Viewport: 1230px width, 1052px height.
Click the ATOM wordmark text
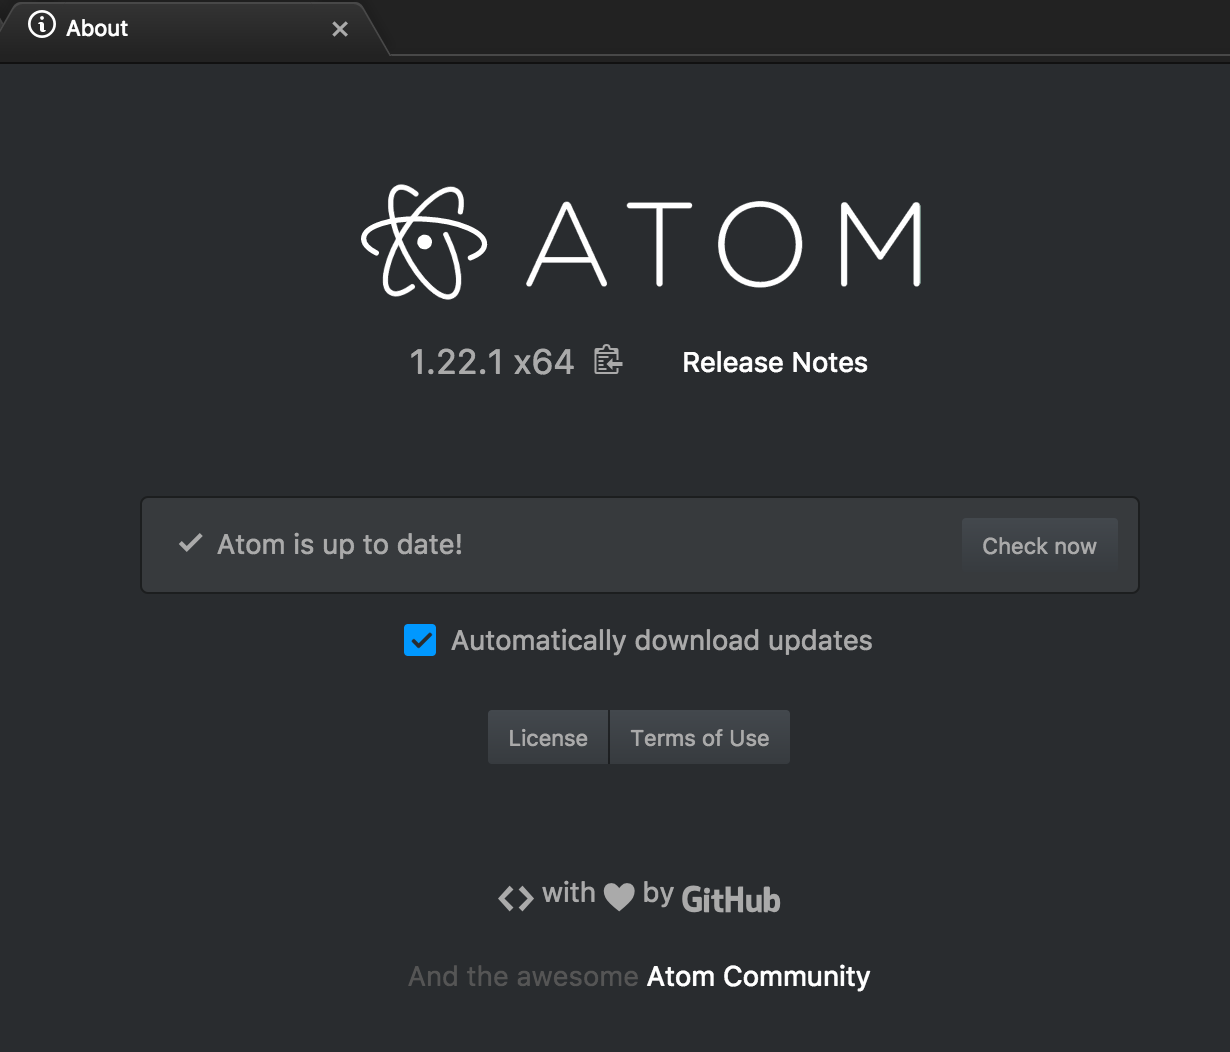click(724, 245)
